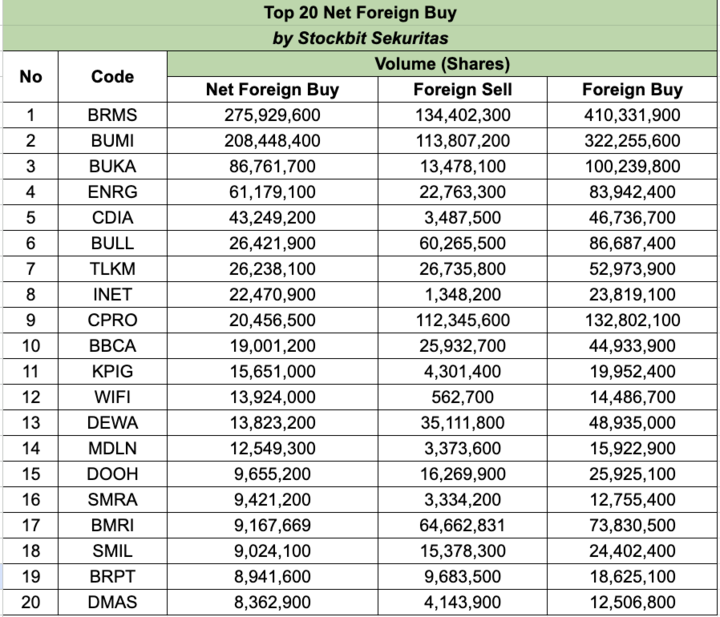Click the value 275,929,600
This screenshot has width=720, height=617.
coord(272,115)
